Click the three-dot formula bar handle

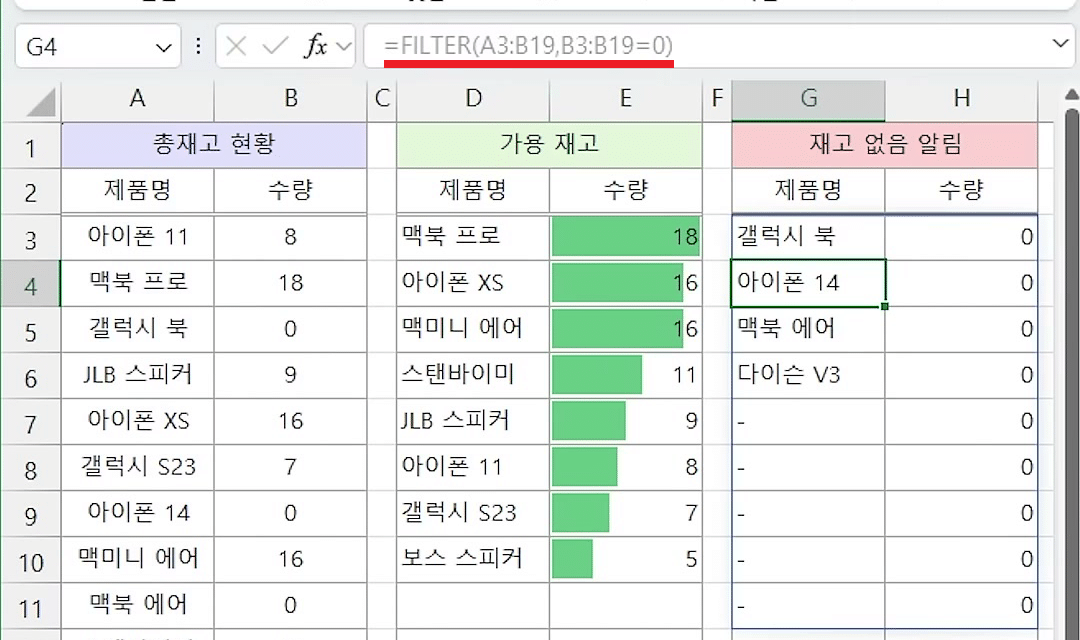pos(198,46)
